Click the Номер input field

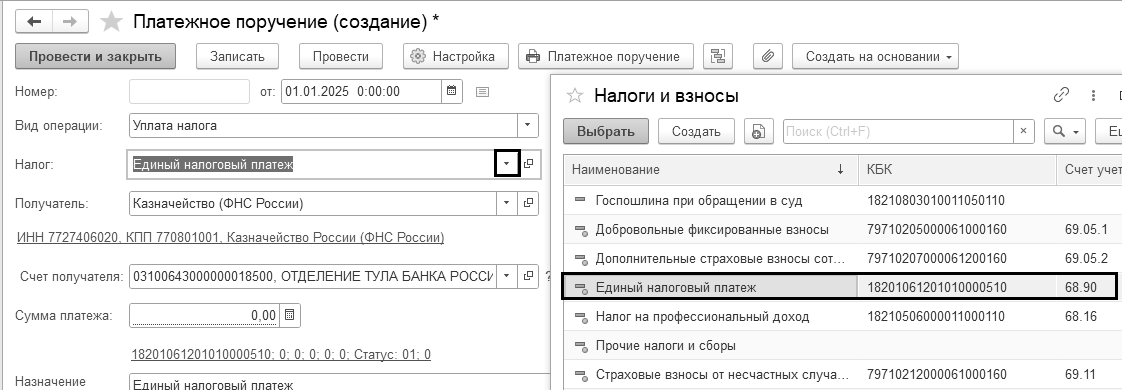click(x=190, y=91)
